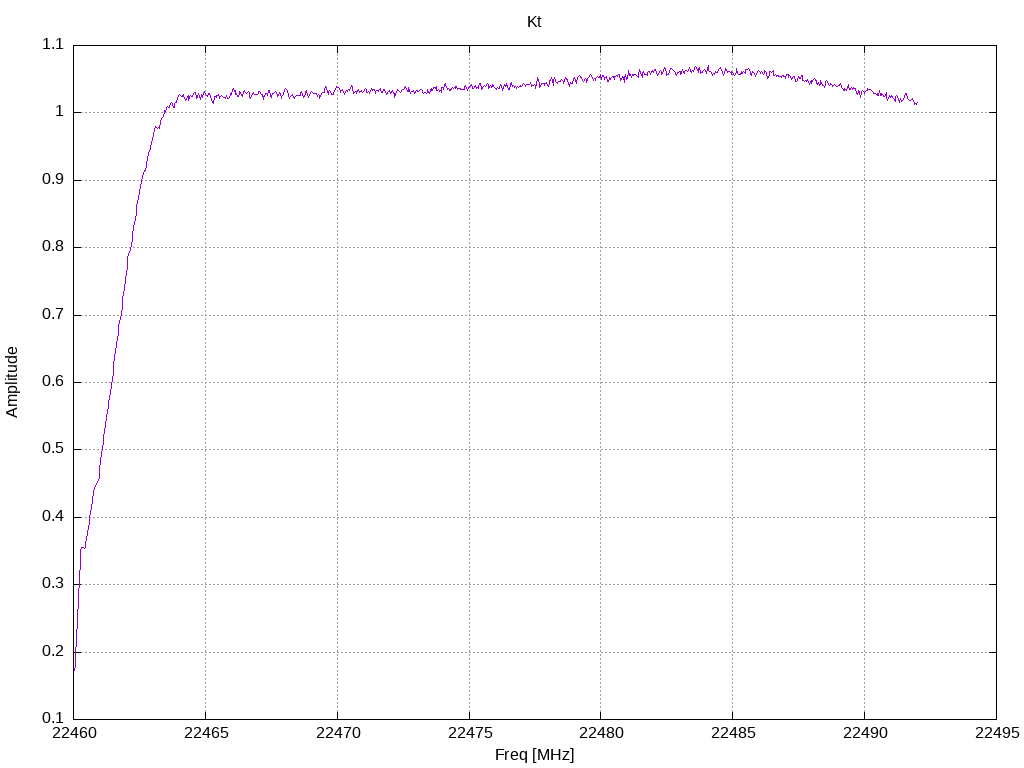The height and width of the screenshot is (768, 1024).
Task: Click x-axis tick label 22485
Action: pos(733,733)
